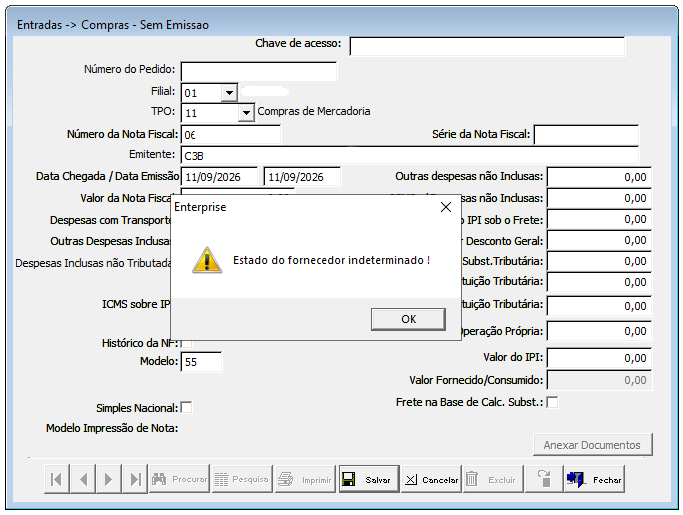
Task: Confirm the warning with OK
Action: [408, 319]
